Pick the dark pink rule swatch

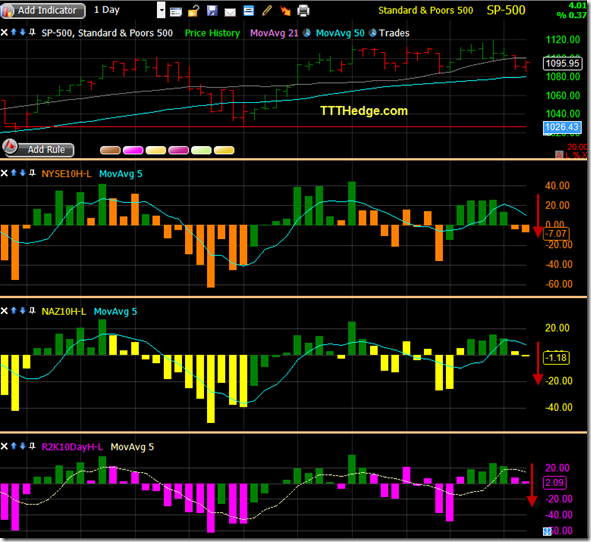[x=178, y=150]
